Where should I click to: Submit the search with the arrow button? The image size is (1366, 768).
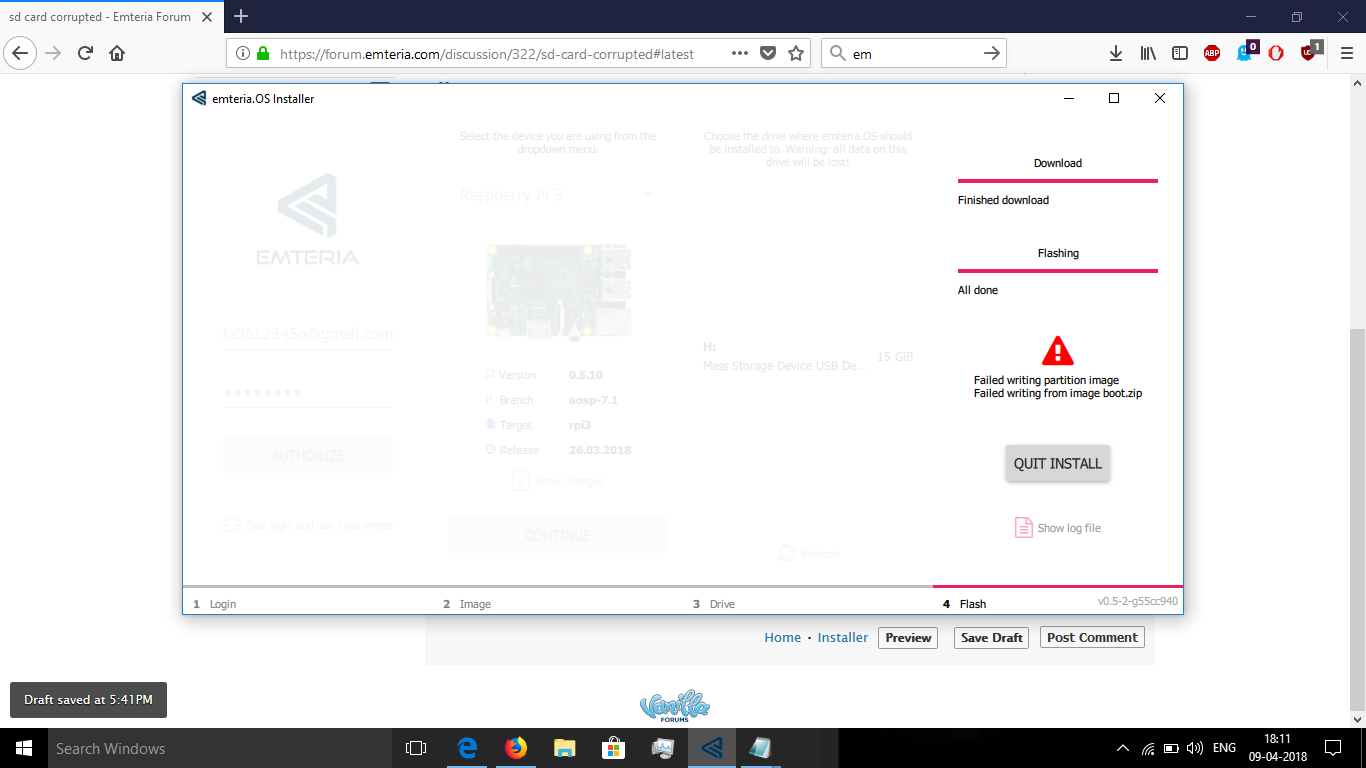tap(991, 53)
